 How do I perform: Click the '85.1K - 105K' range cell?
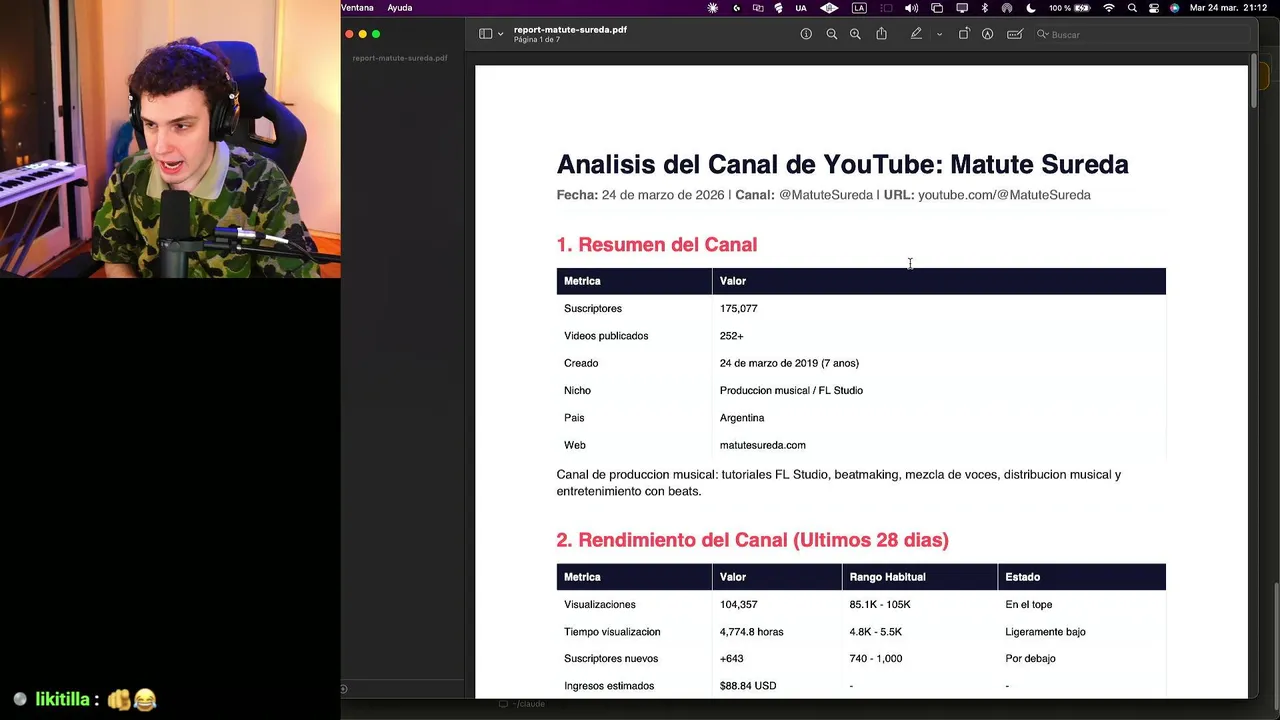point(880,604)
